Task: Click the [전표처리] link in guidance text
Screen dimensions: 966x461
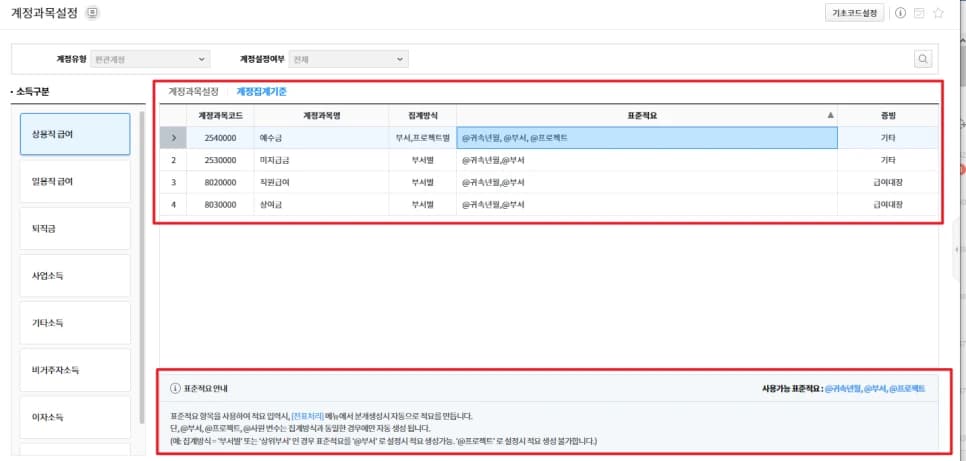Action: 307,417
